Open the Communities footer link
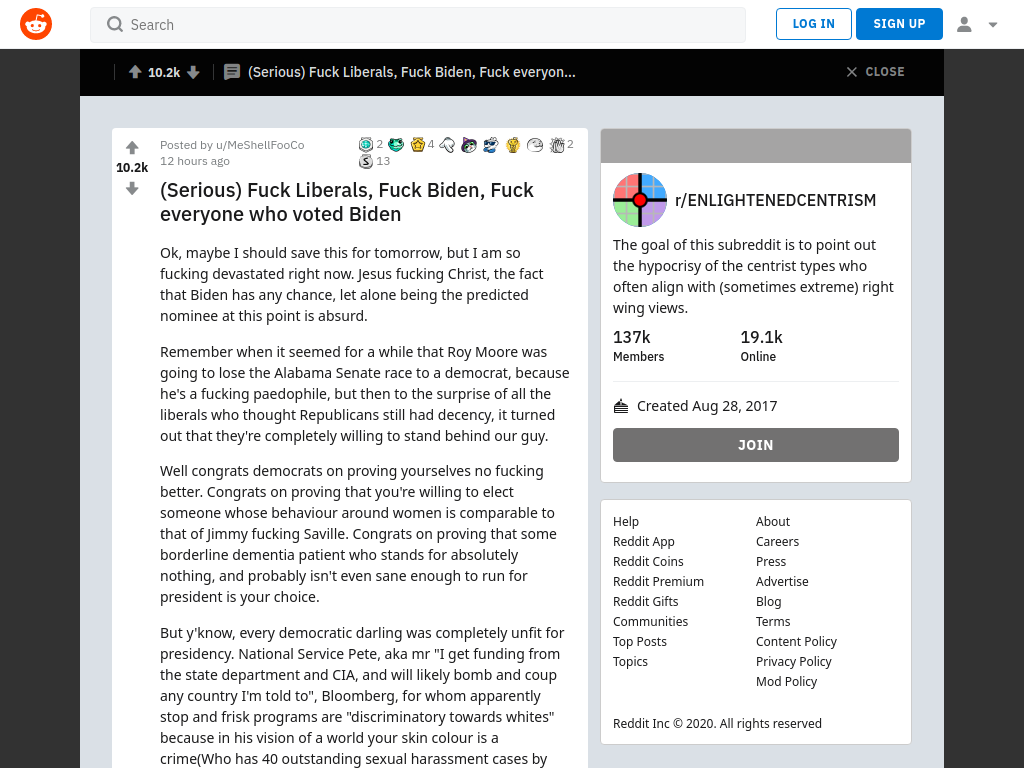The width and height of the screenshot is (1024, 768). tap(650, 622)
